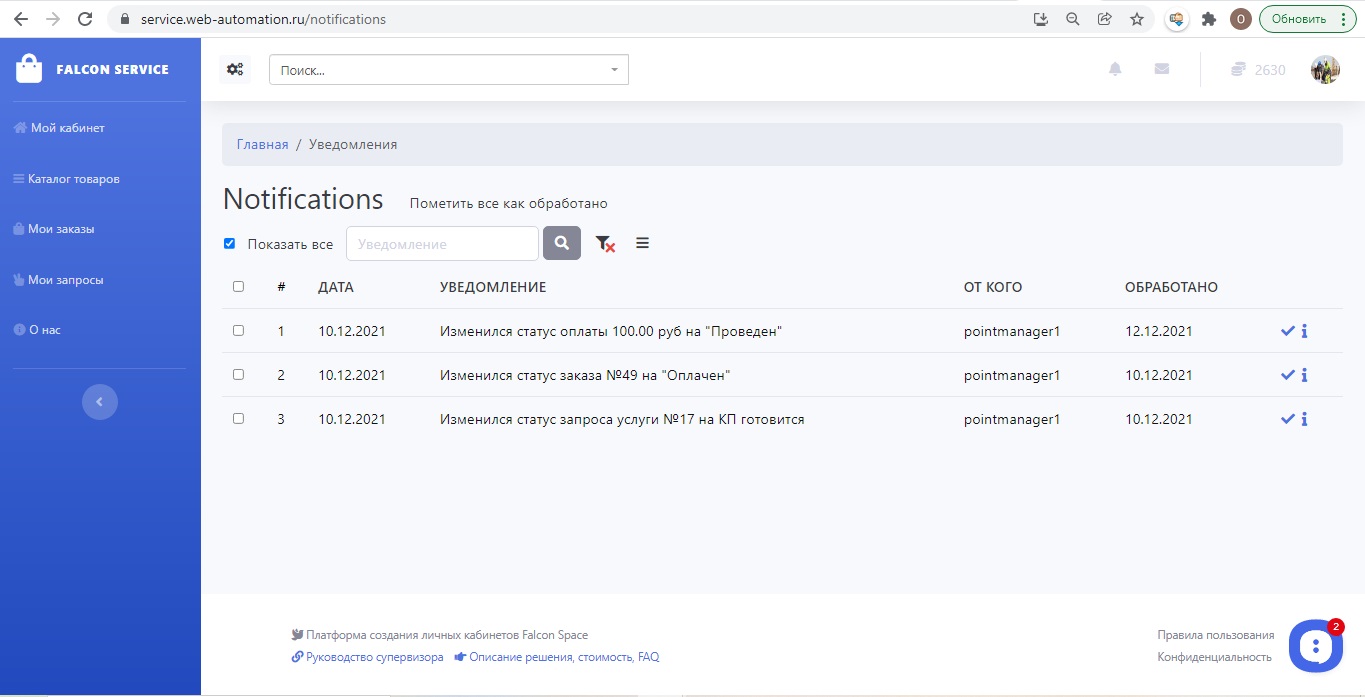Collapse the left sidebar with chevron
The image size is (1365, 697).
(x=99, y=402)
